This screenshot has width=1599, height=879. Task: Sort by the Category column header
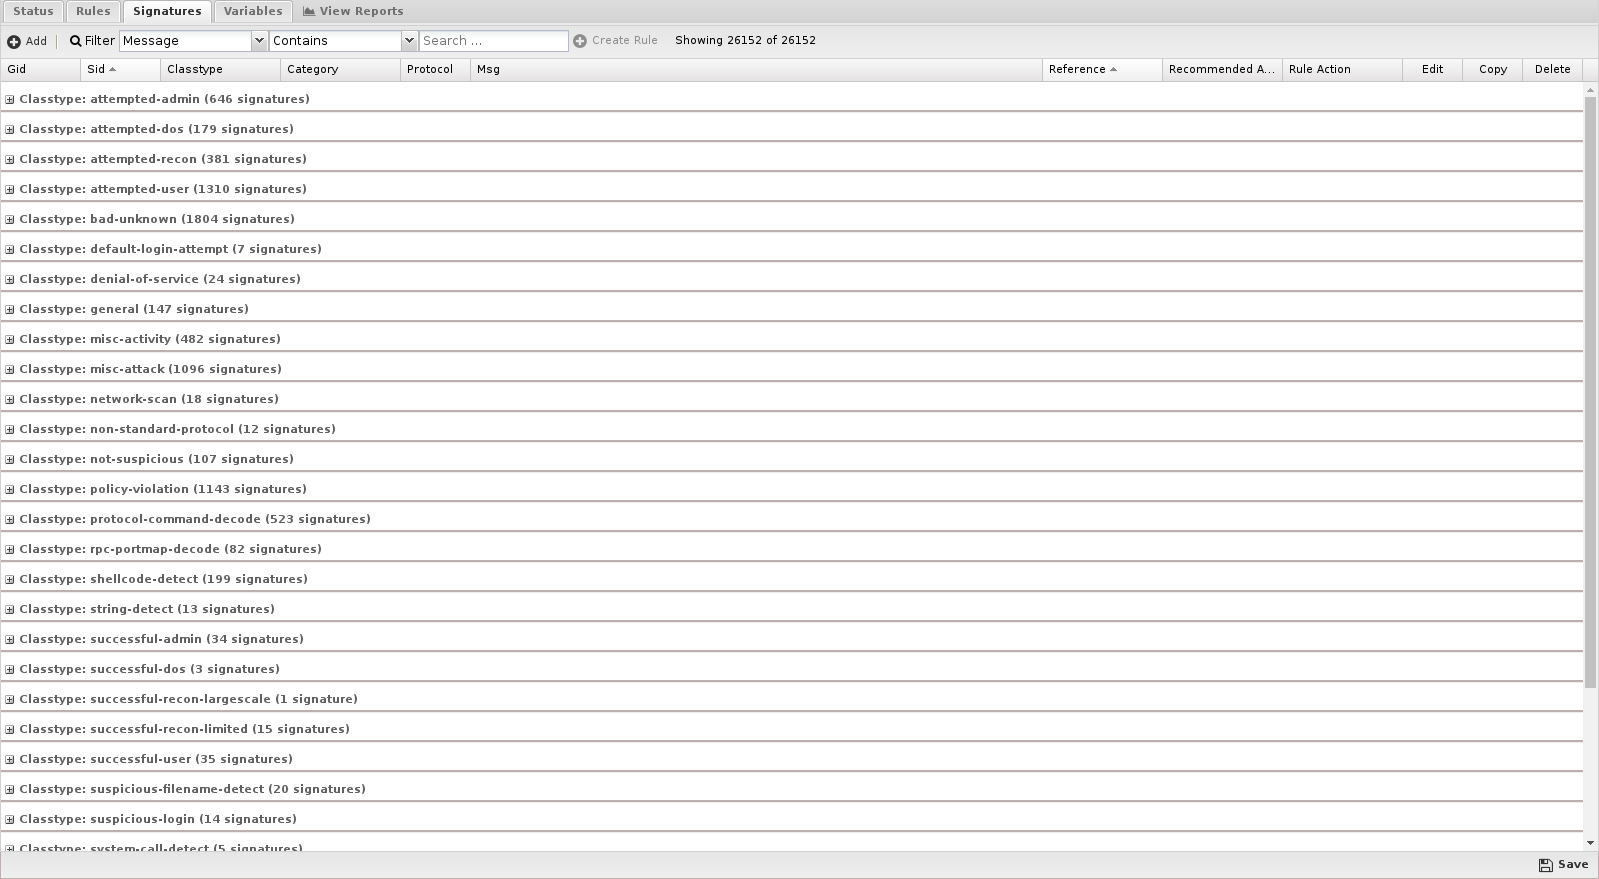point(340,69)
